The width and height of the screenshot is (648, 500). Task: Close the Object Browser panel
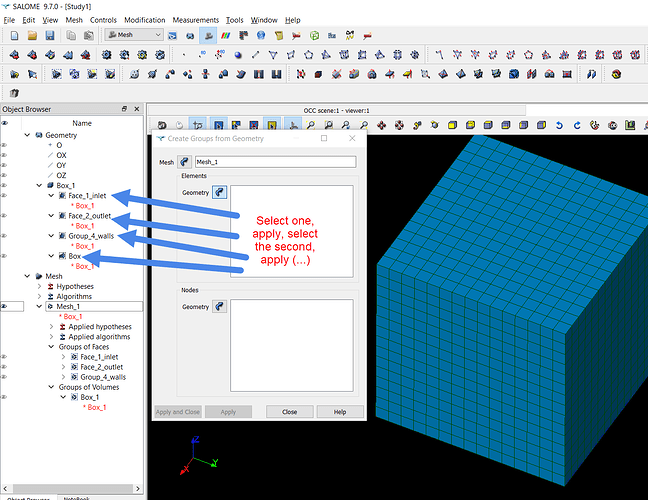point(137,109)
